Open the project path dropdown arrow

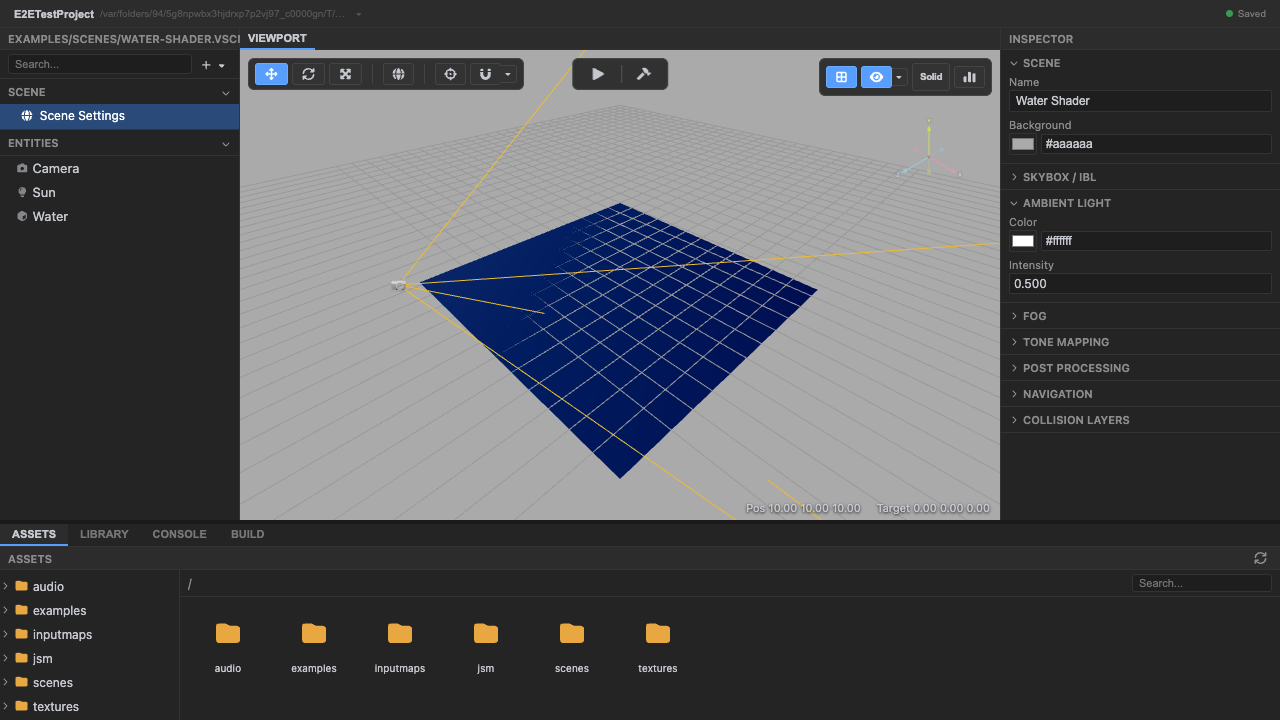click(359, 15)
